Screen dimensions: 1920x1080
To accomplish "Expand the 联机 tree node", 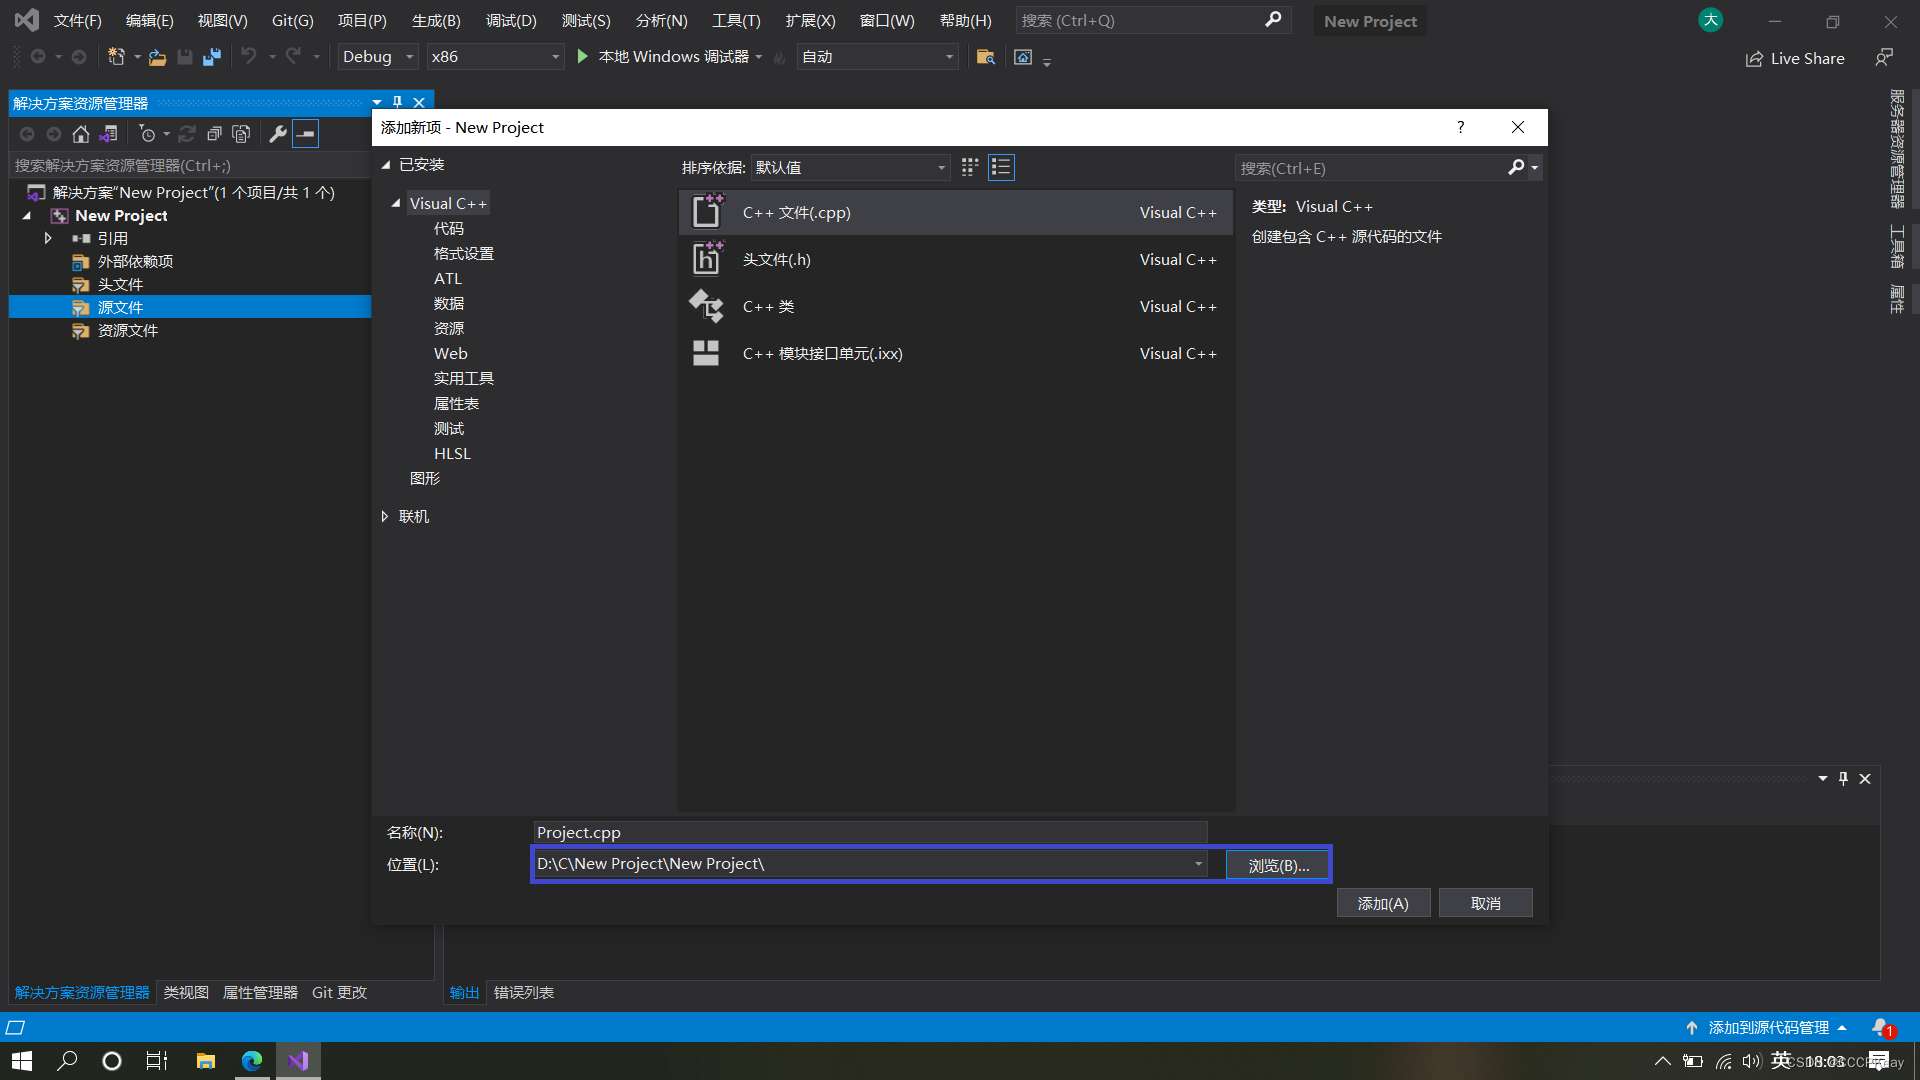I will [385, 516].
